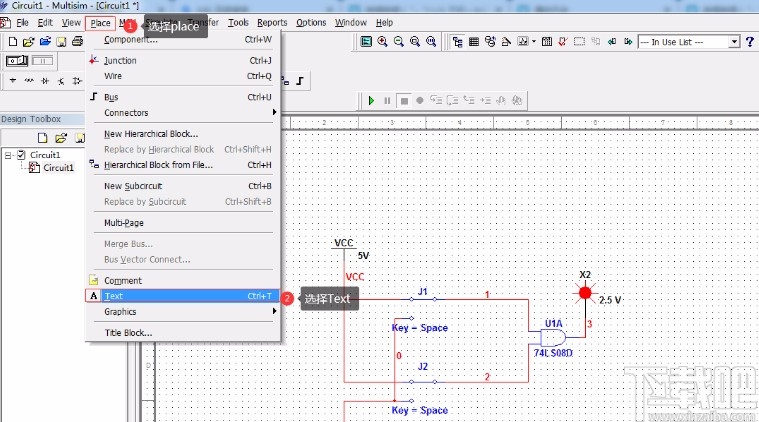Toggle full screen view icon
Viewport: 759px width, 422px height.
(366, 42)
